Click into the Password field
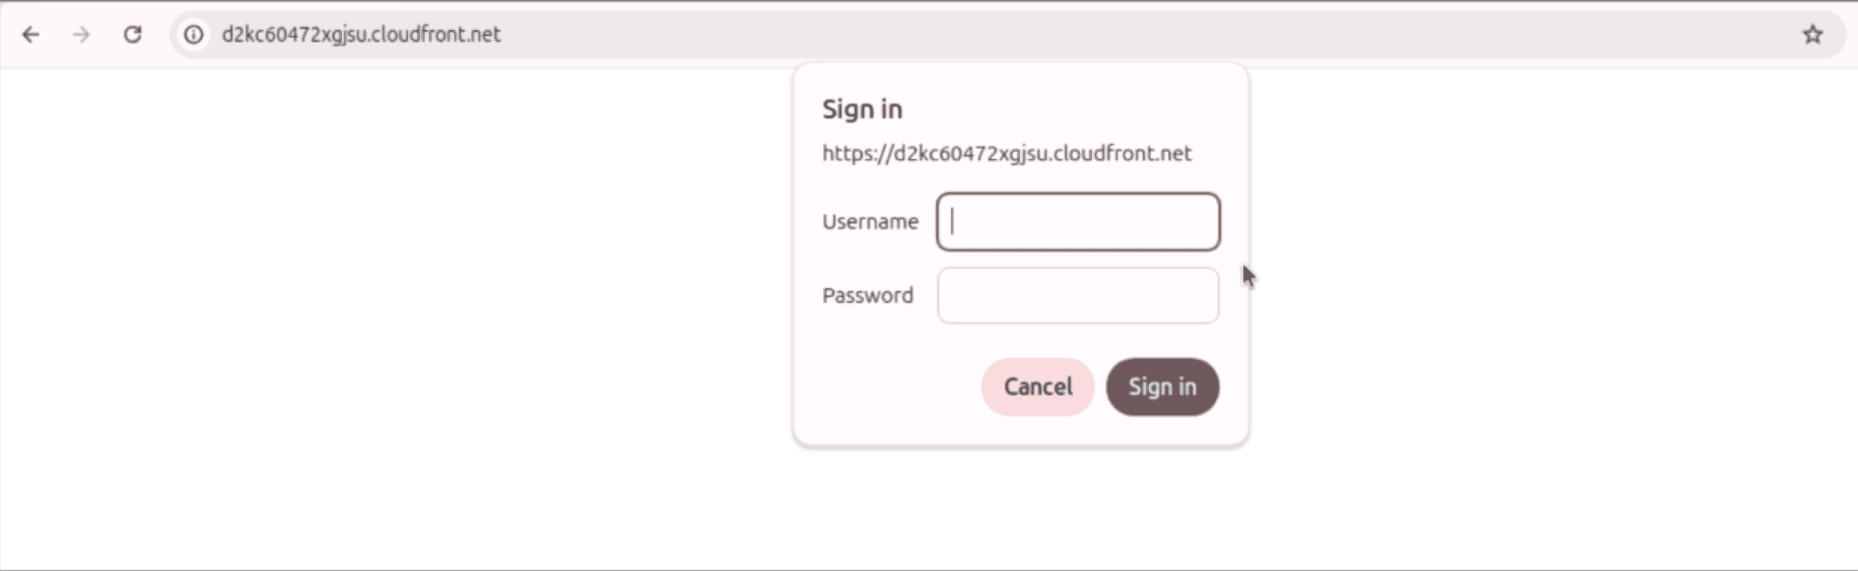Image resolution: width=1858 pixels, height=571 pixels. pos(1077,296)
